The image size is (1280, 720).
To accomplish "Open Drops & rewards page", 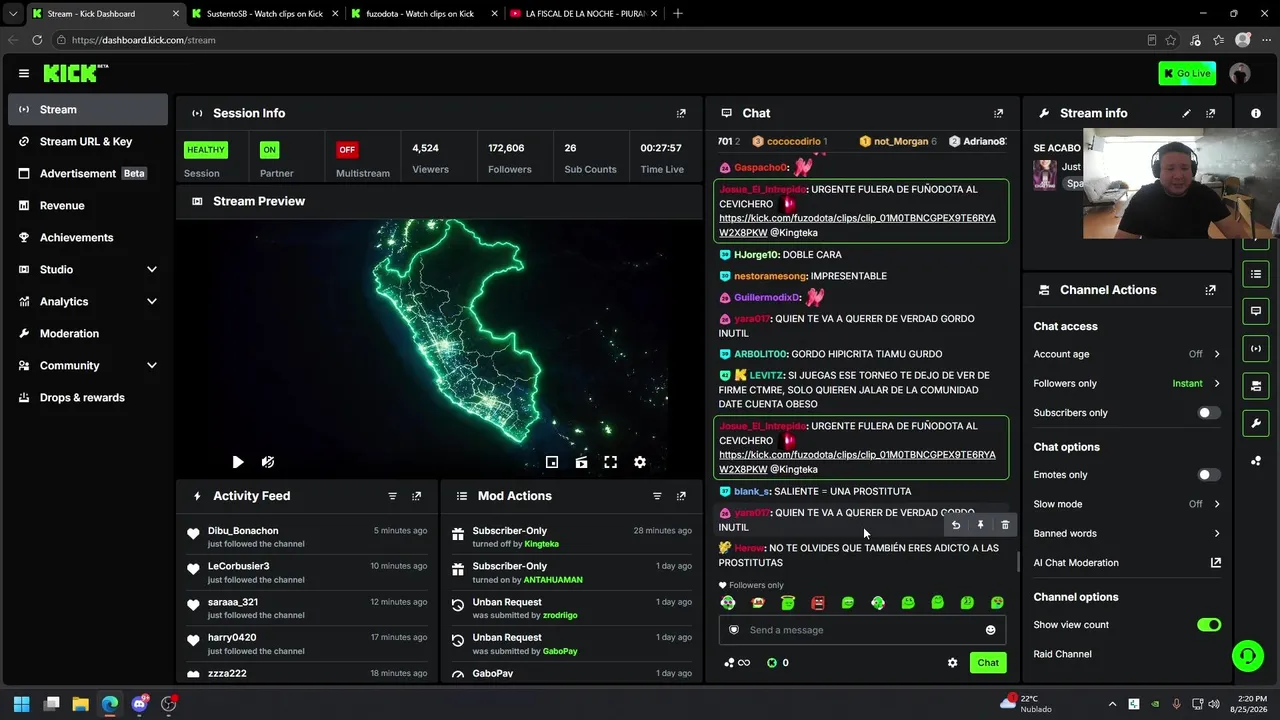I will coord(88,398).
